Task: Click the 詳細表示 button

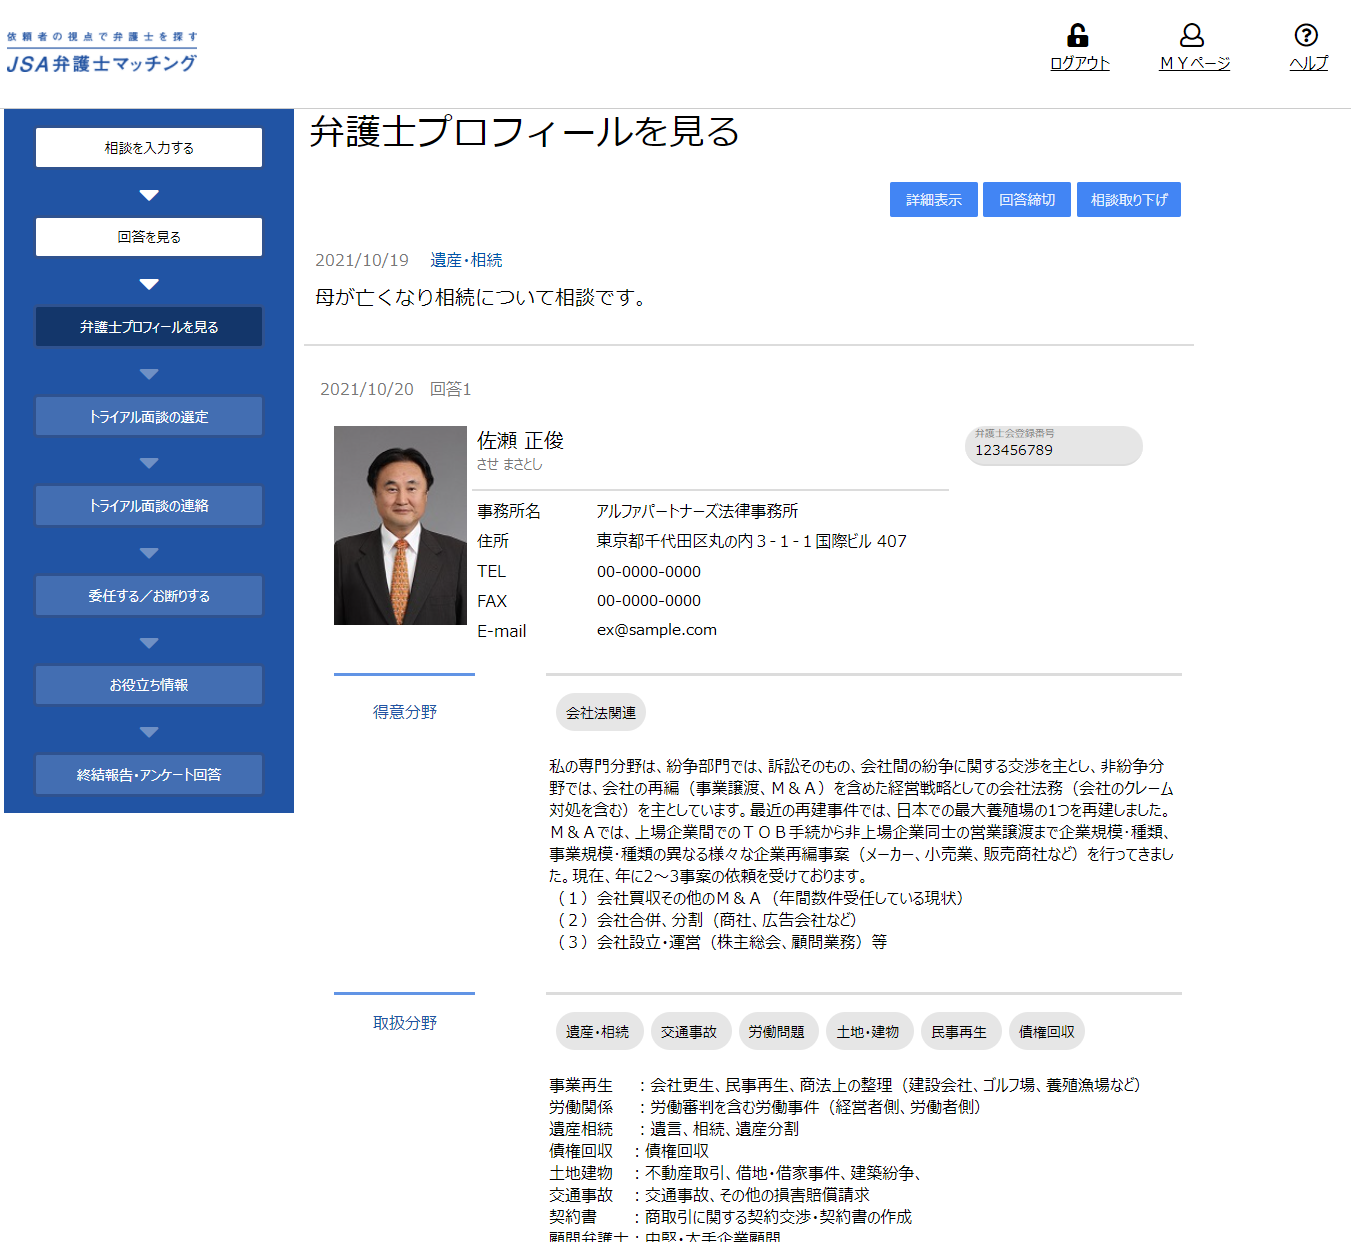Action: tap(934, 199)
